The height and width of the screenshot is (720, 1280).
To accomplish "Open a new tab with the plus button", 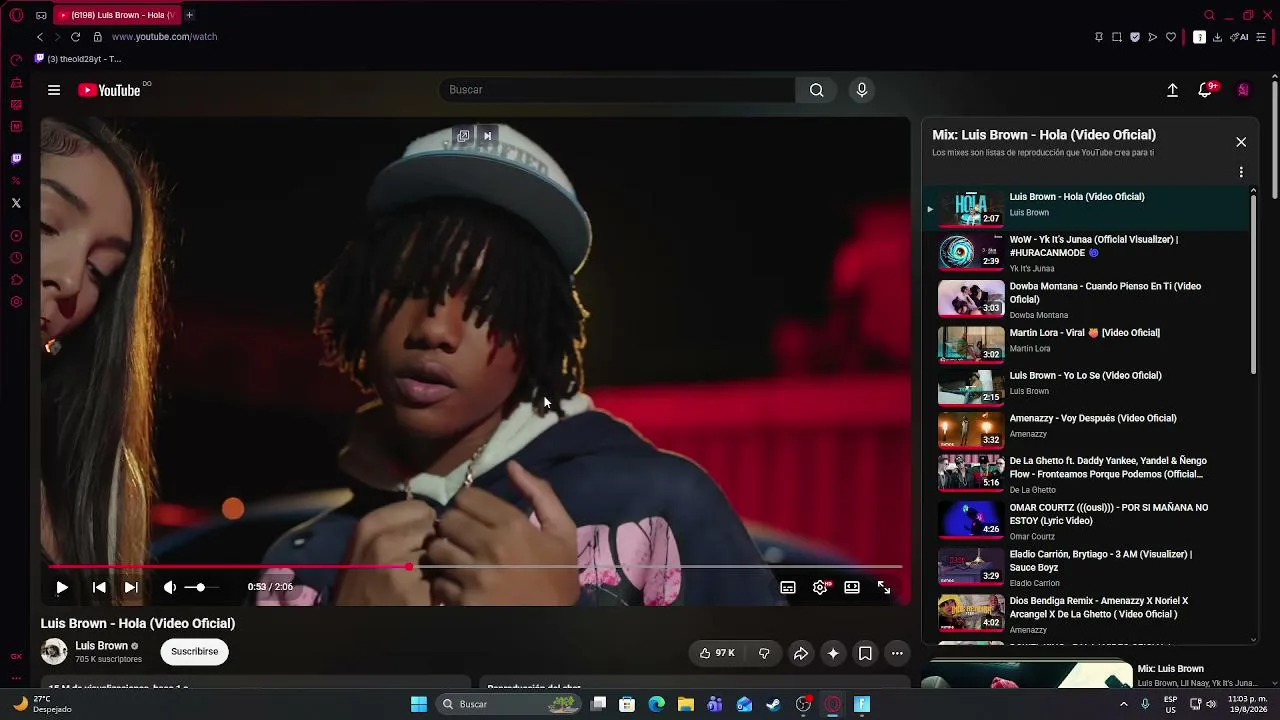I will pos(189,15).
